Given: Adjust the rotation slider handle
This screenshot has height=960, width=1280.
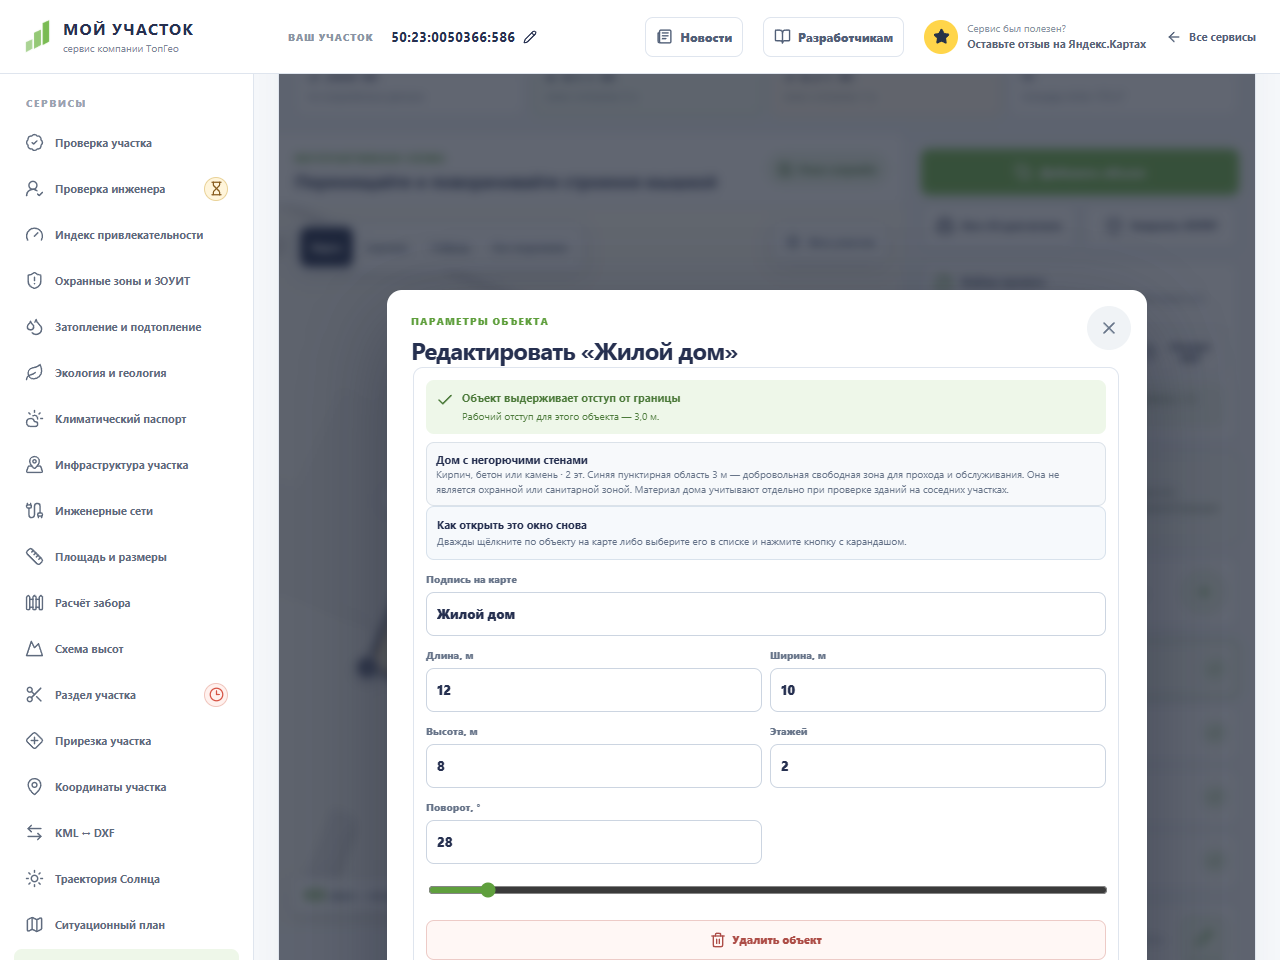Looking at the screenshot, I should point(488,890).
